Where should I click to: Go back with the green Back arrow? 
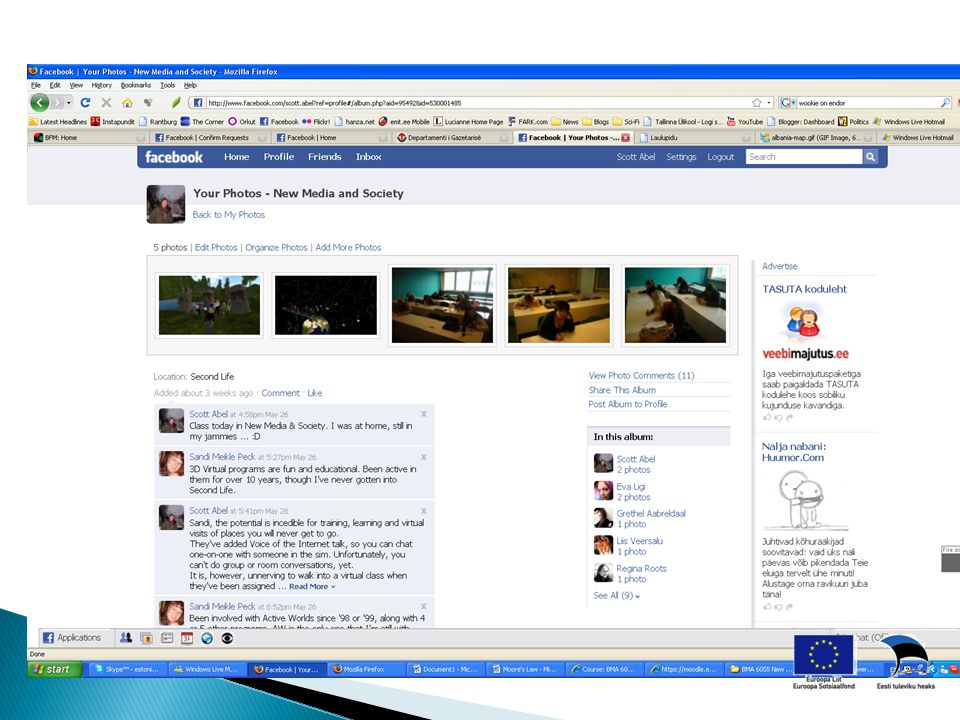tap(40, 102)
